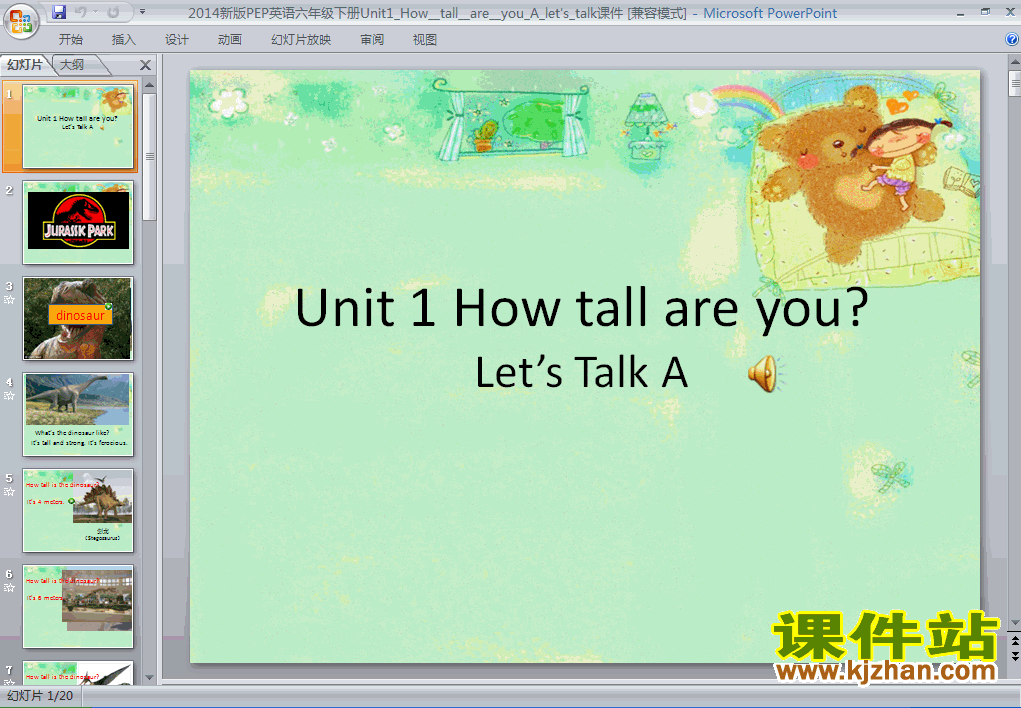Image resolution: width=1021 pixels, height=708 pixels.
Task: Click the speaker sound icon on the slide
Action: [766, 374]
